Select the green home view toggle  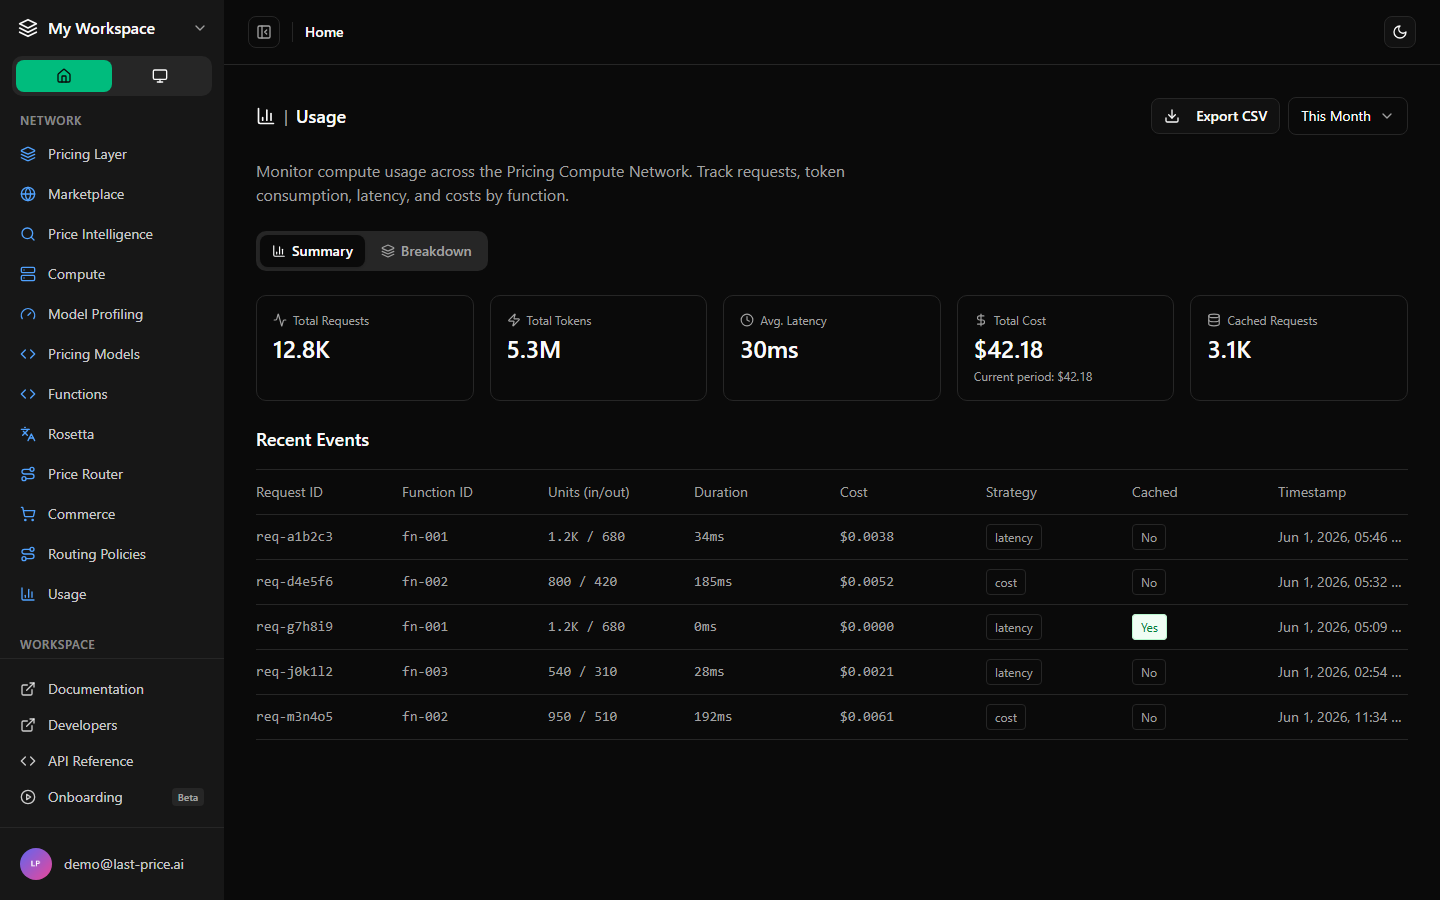[x=64, y=76]
